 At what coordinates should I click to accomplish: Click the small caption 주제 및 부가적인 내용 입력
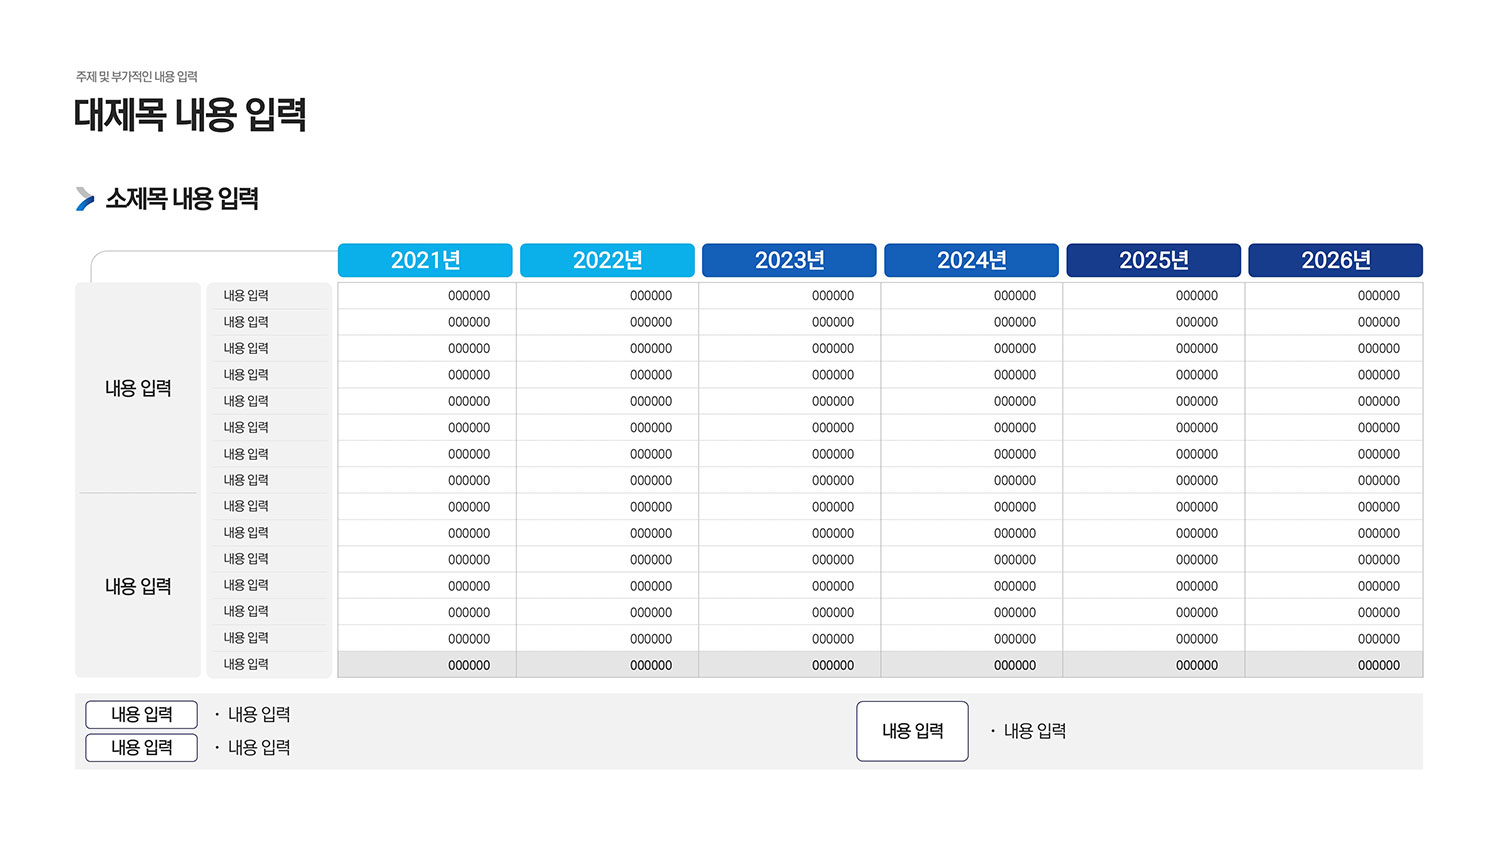coord(137,77)
